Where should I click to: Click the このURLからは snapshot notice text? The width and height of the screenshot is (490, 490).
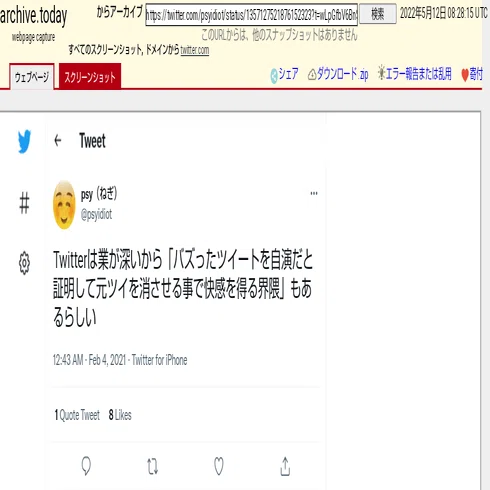pos(279,35)
